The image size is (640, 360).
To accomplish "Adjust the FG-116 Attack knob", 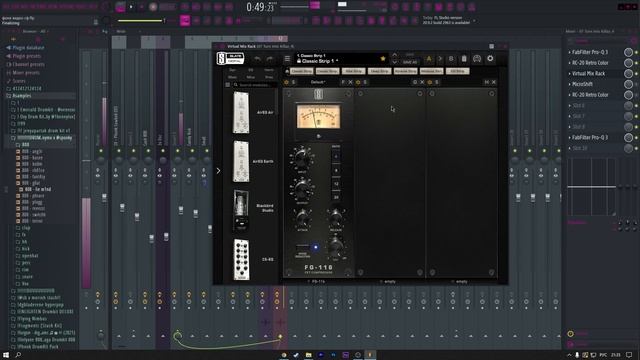I will pyautogui.click(x=302, y=218).
